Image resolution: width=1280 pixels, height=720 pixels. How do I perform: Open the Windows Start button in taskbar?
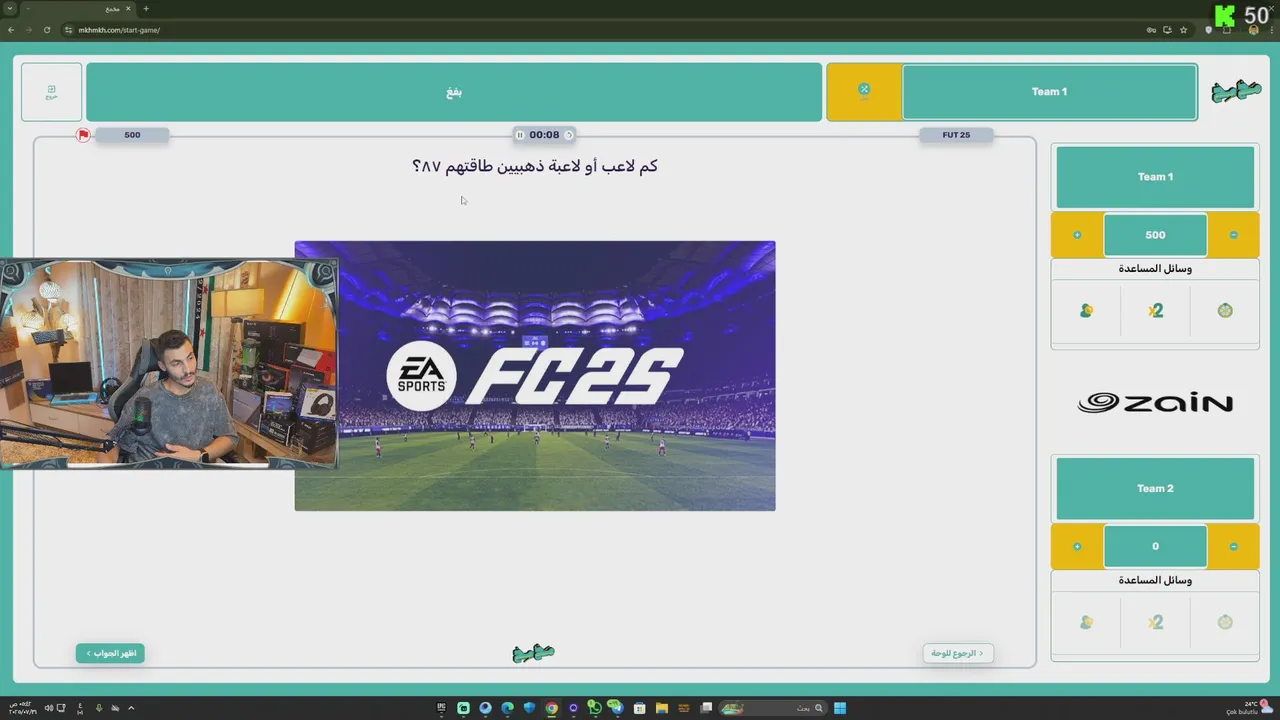click(840, 708)
